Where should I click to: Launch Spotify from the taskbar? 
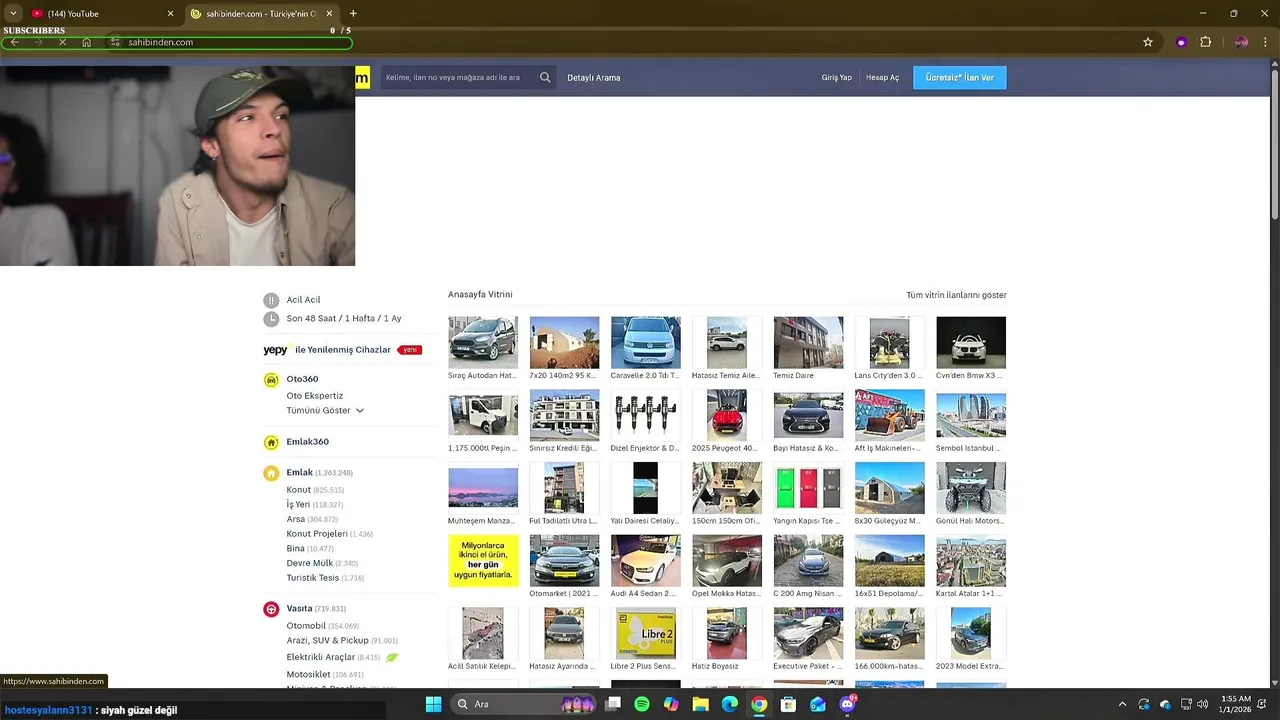coord(642,704)
